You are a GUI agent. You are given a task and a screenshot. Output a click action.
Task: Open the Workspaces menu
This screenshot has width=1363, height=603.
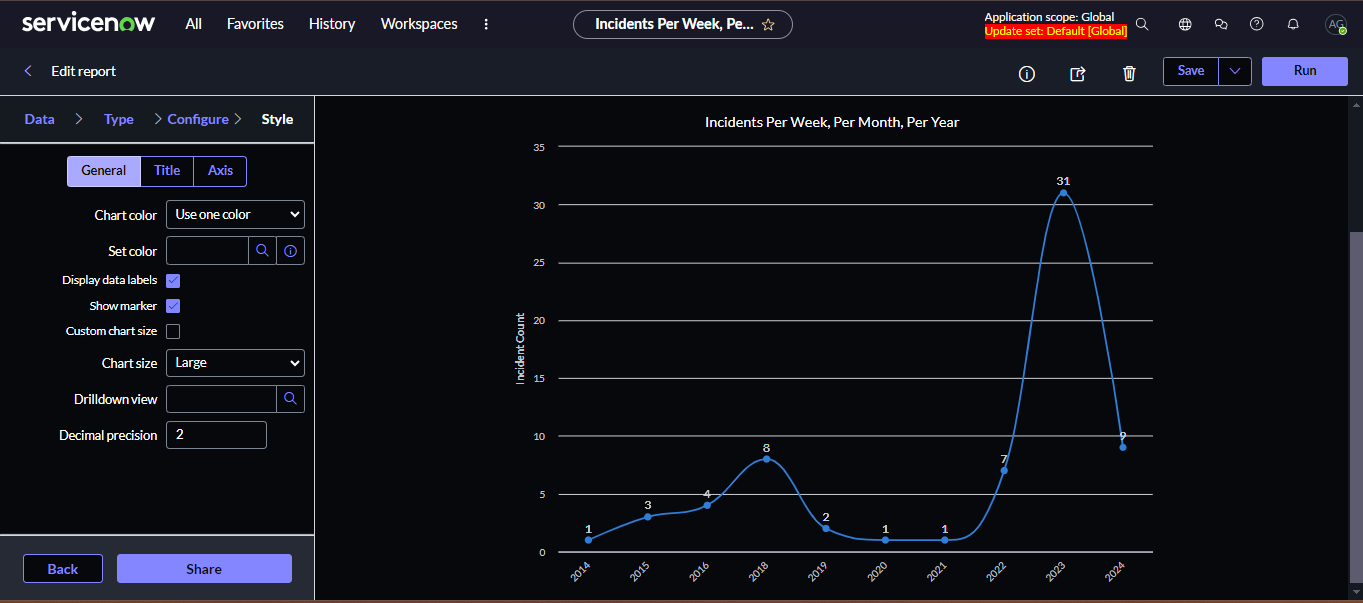[x=419, y=24]
